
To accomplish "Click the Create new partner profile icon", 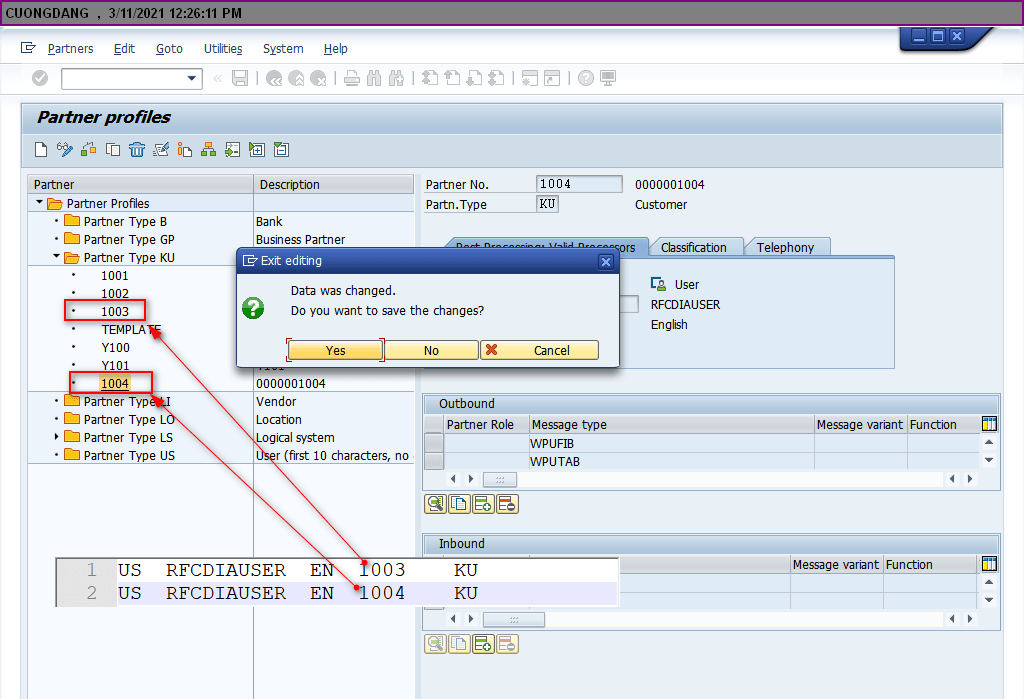I will tap(41, 150).
